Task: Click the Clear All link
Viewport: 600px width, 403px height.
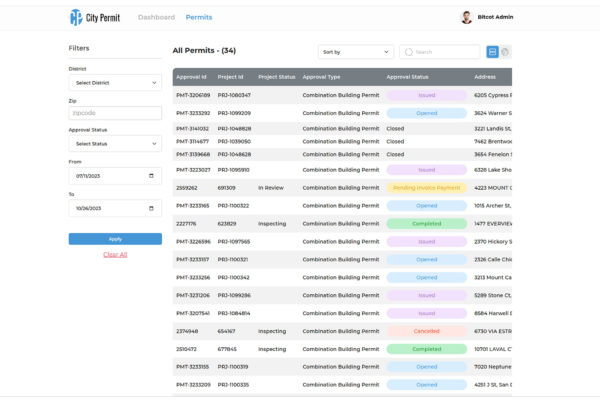Action: pos(115,255)
